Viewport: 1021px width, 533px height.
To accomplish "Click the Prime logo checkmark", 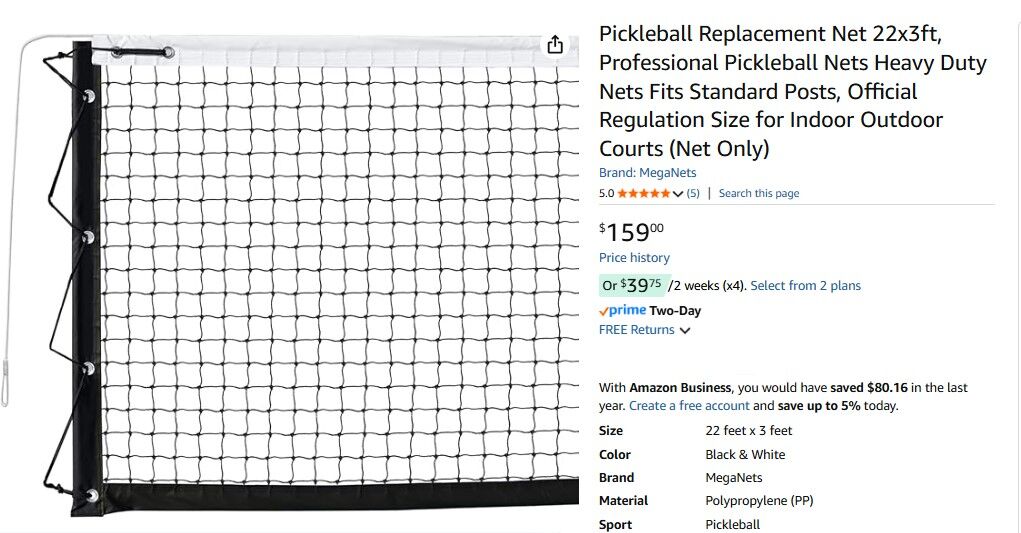I will coord(604,311).
